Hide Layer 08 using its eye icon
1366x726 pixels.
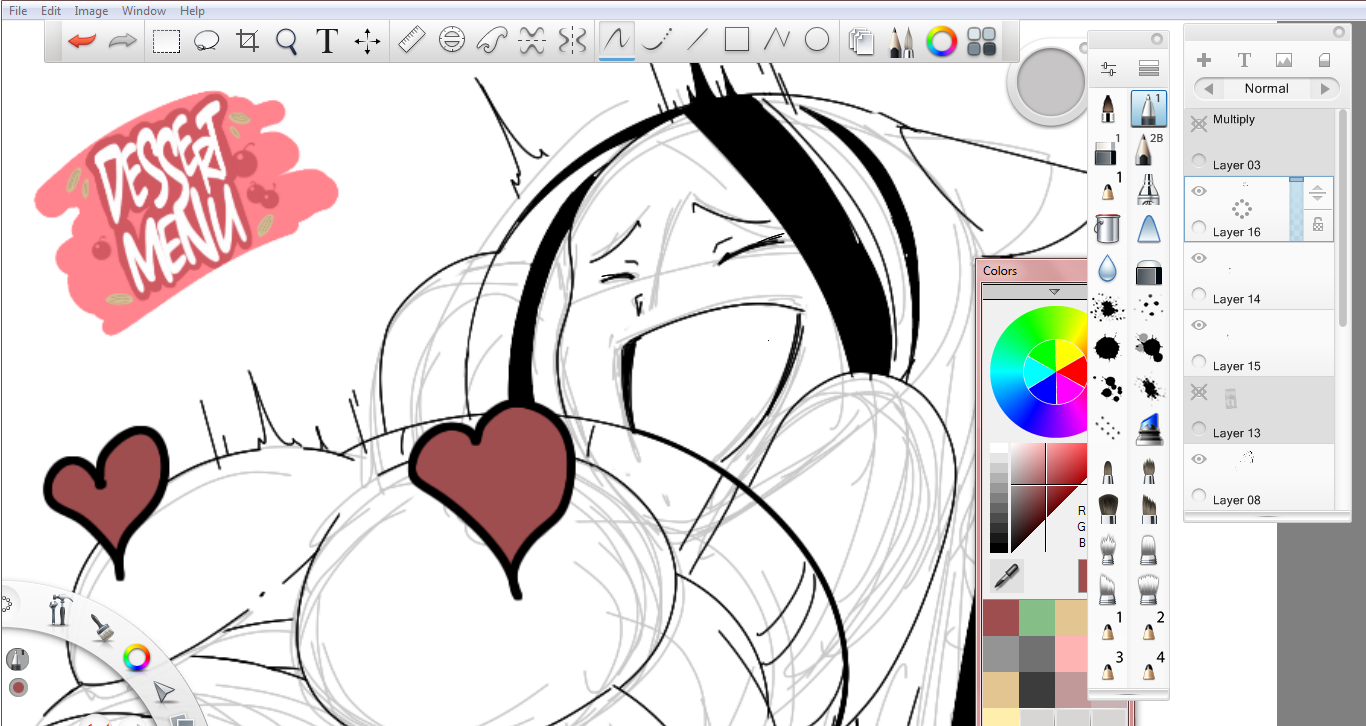1199,459
